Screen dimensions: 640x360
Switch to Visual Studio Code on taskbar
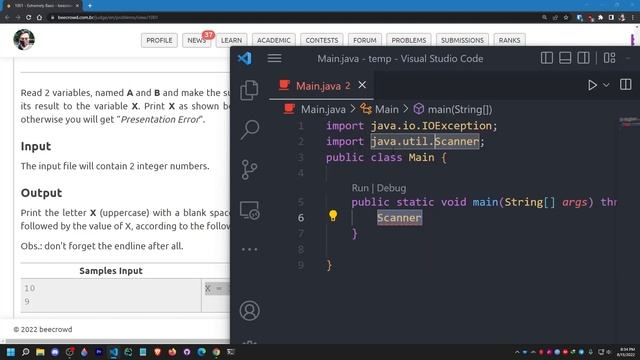pos(113,352)
